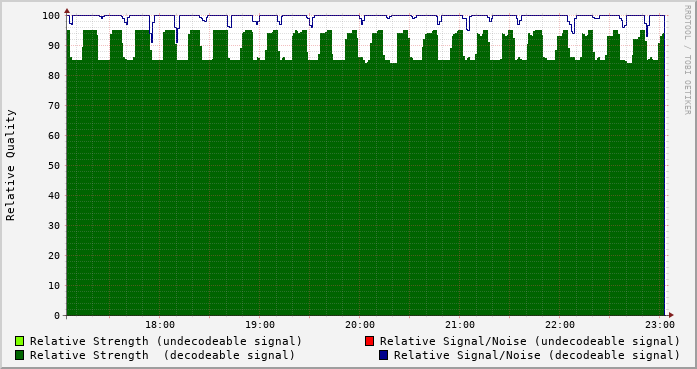
Task: Click the 100 value on the Y axis
Action: (51, 16)
